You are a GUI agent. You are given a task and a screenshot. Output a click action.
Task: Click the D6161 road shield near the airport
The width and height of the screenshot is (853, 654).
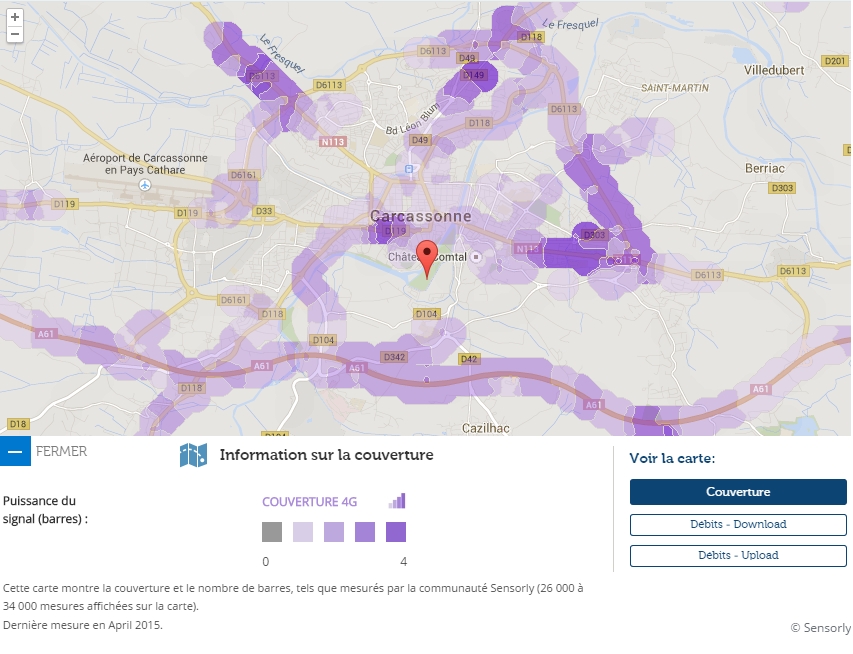tap(243, 175)
